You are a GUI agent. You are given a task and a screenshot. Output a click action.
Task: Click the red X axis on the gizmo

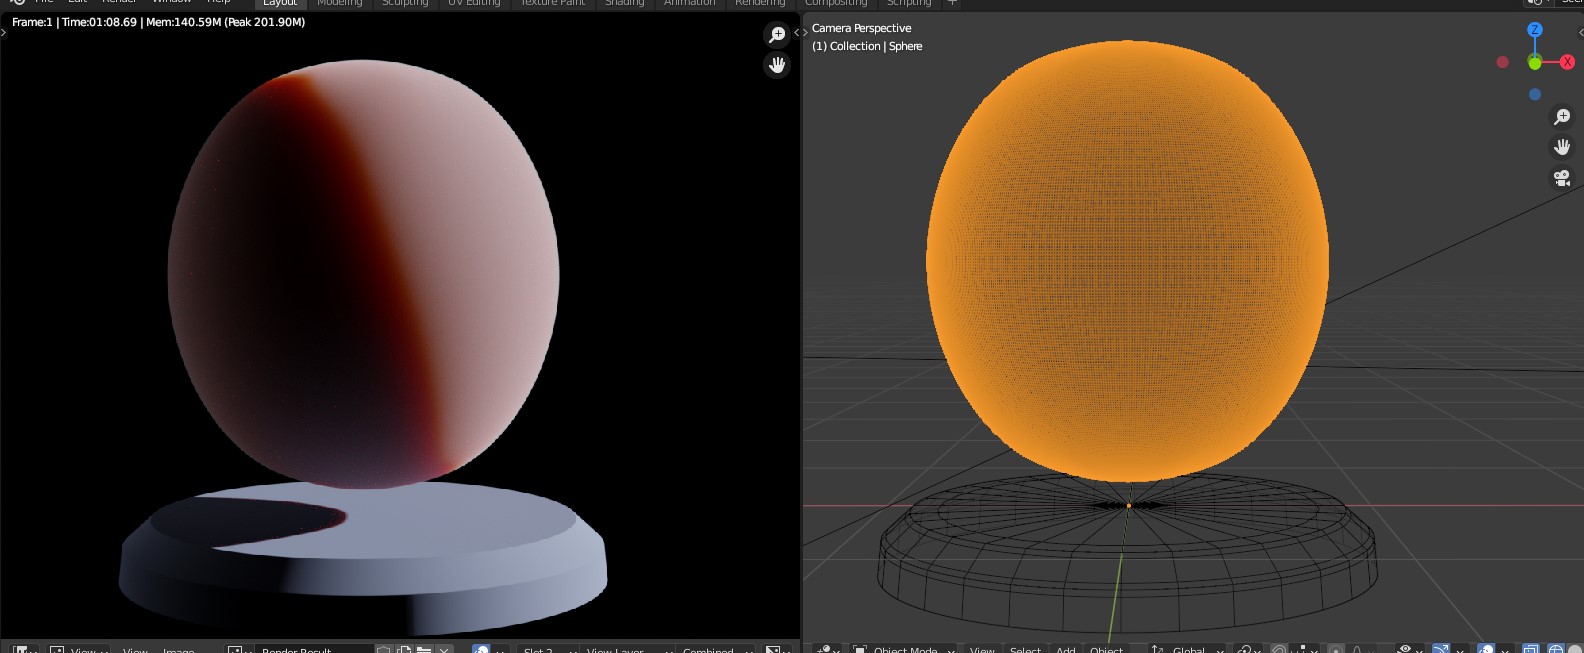pyautogui.click(x=1567, y=62)
